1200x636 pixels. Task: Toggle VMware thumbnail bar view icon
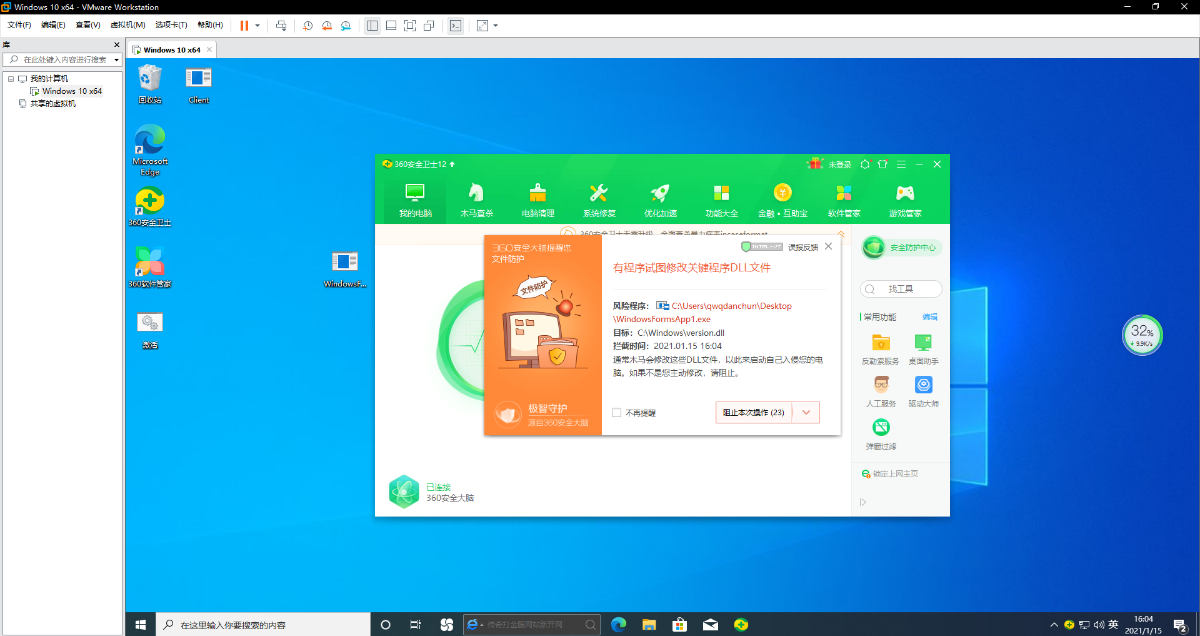click(391, 25)
